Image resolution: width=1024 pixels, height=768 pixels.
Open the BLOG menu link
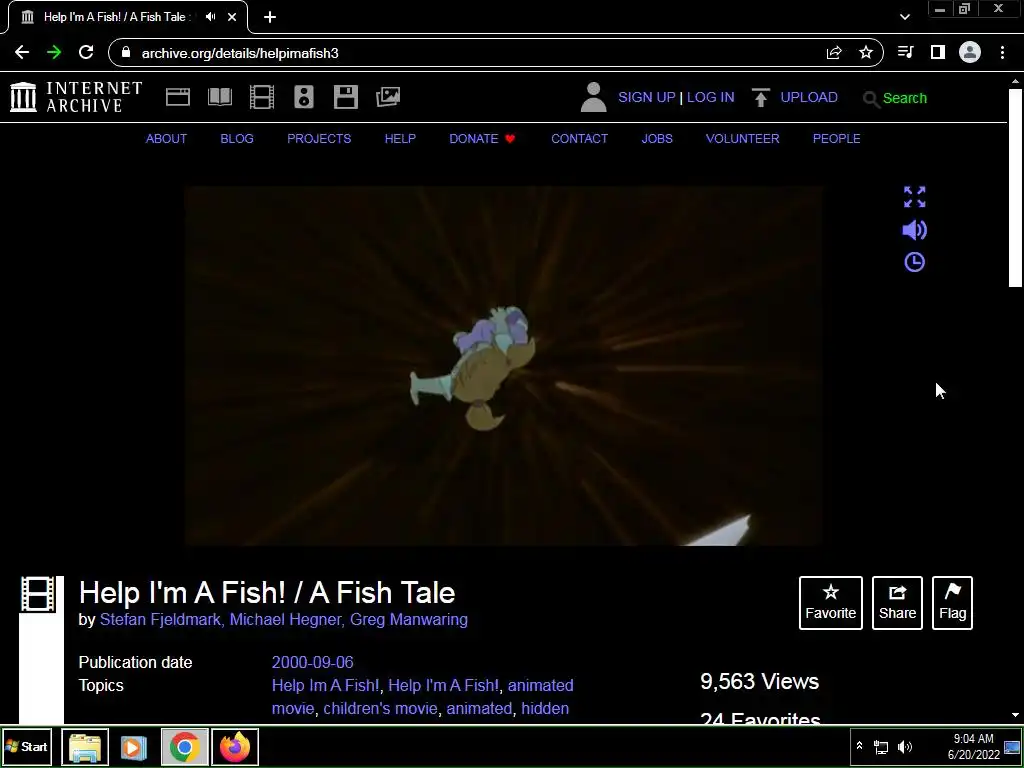coord(237,138)
